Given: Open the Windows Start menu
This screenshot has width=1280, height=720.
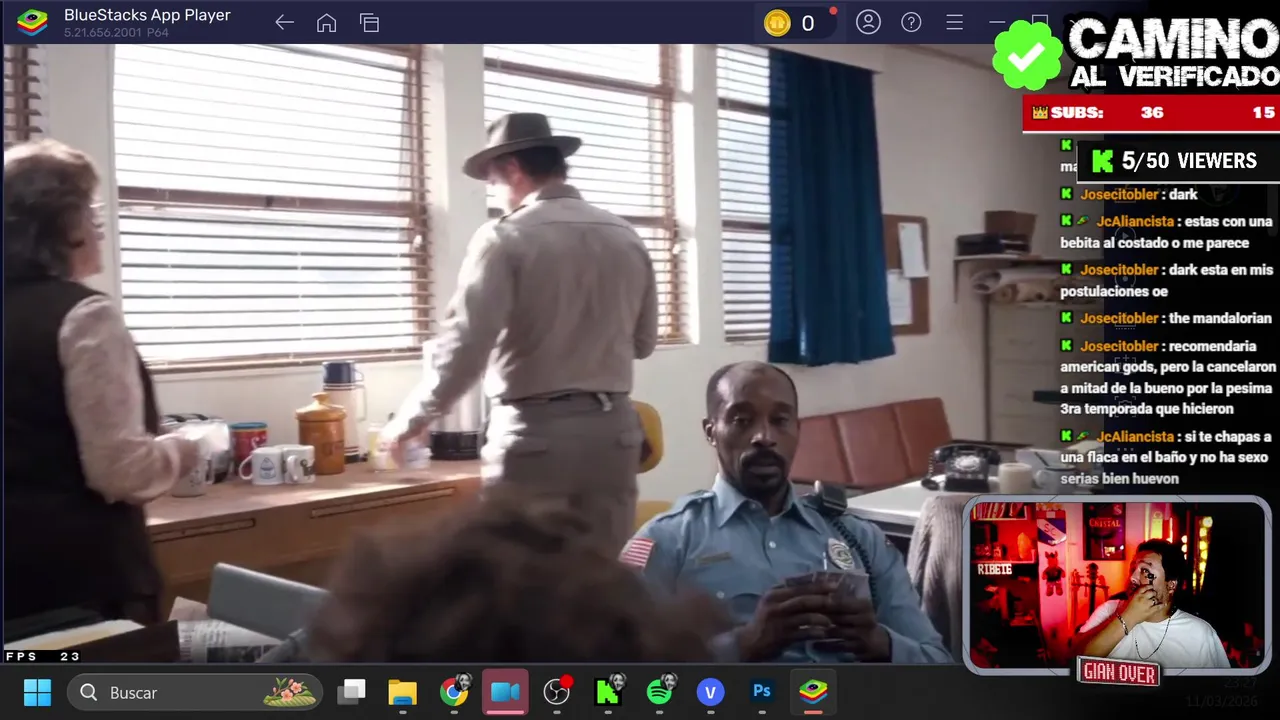Looking at the screenshot, I should coord(37,692).
